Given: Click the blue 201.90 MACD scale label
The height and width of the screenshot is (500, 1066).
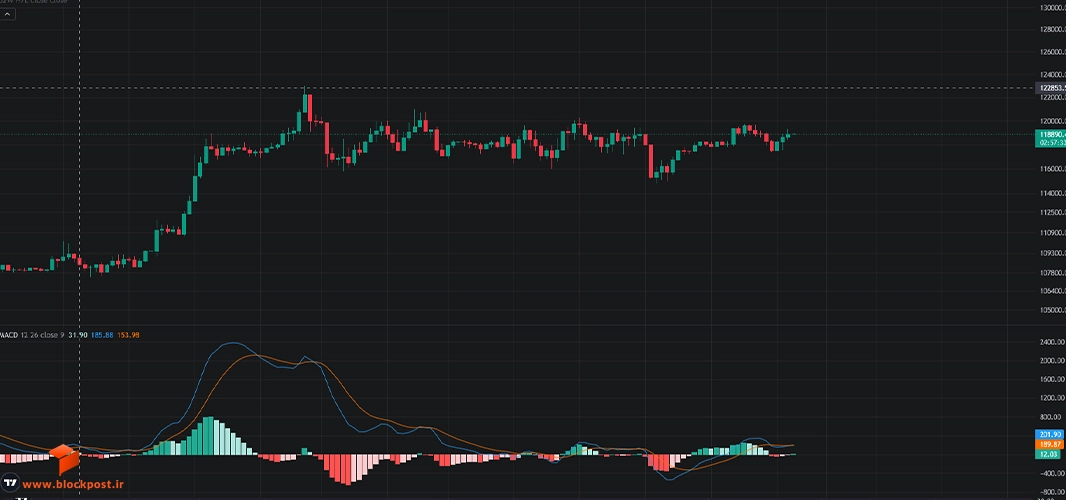Looking at the screenshot, I should click(1050, 435).
